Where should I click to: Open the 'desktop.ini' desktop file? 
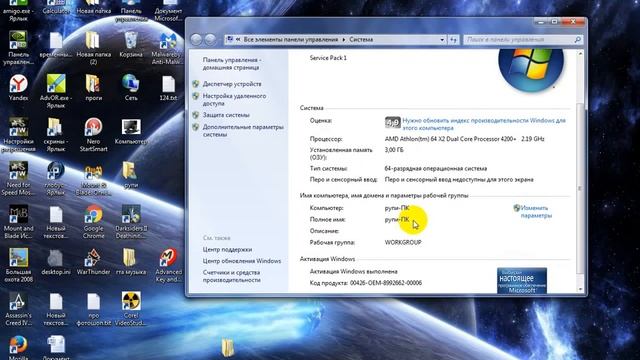click(56, 261)
